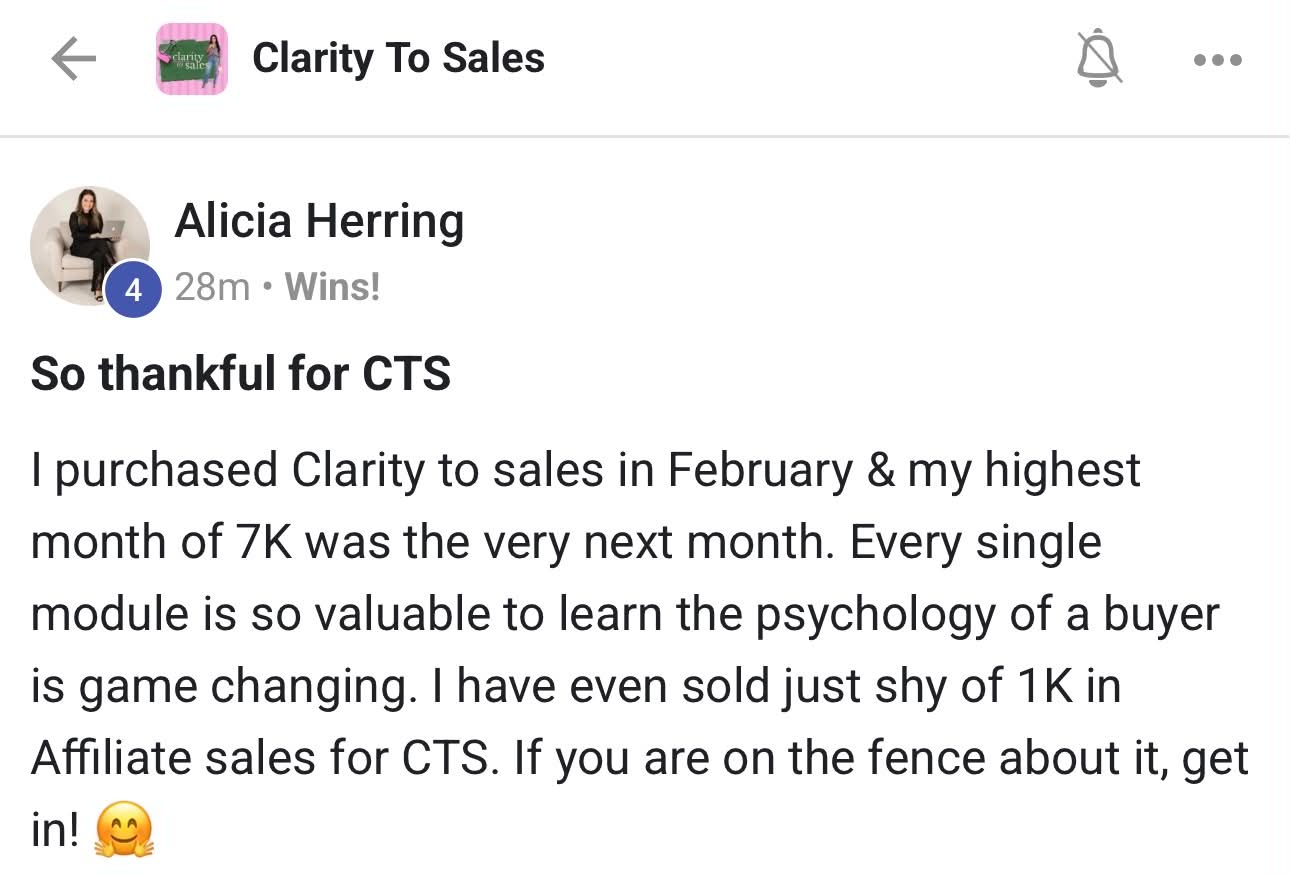
Task: Open Alicia Herring's profile name link
Action: tap(319, 221)
